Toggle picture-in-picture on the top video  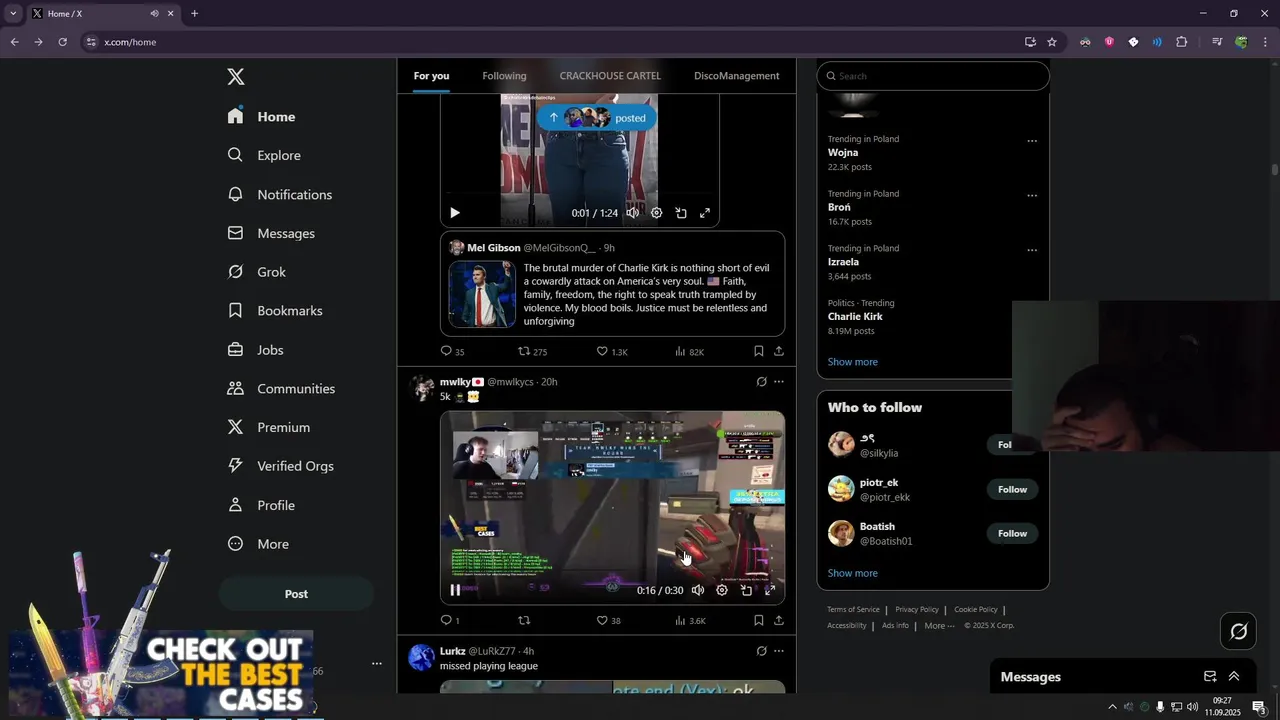(681, 213)
